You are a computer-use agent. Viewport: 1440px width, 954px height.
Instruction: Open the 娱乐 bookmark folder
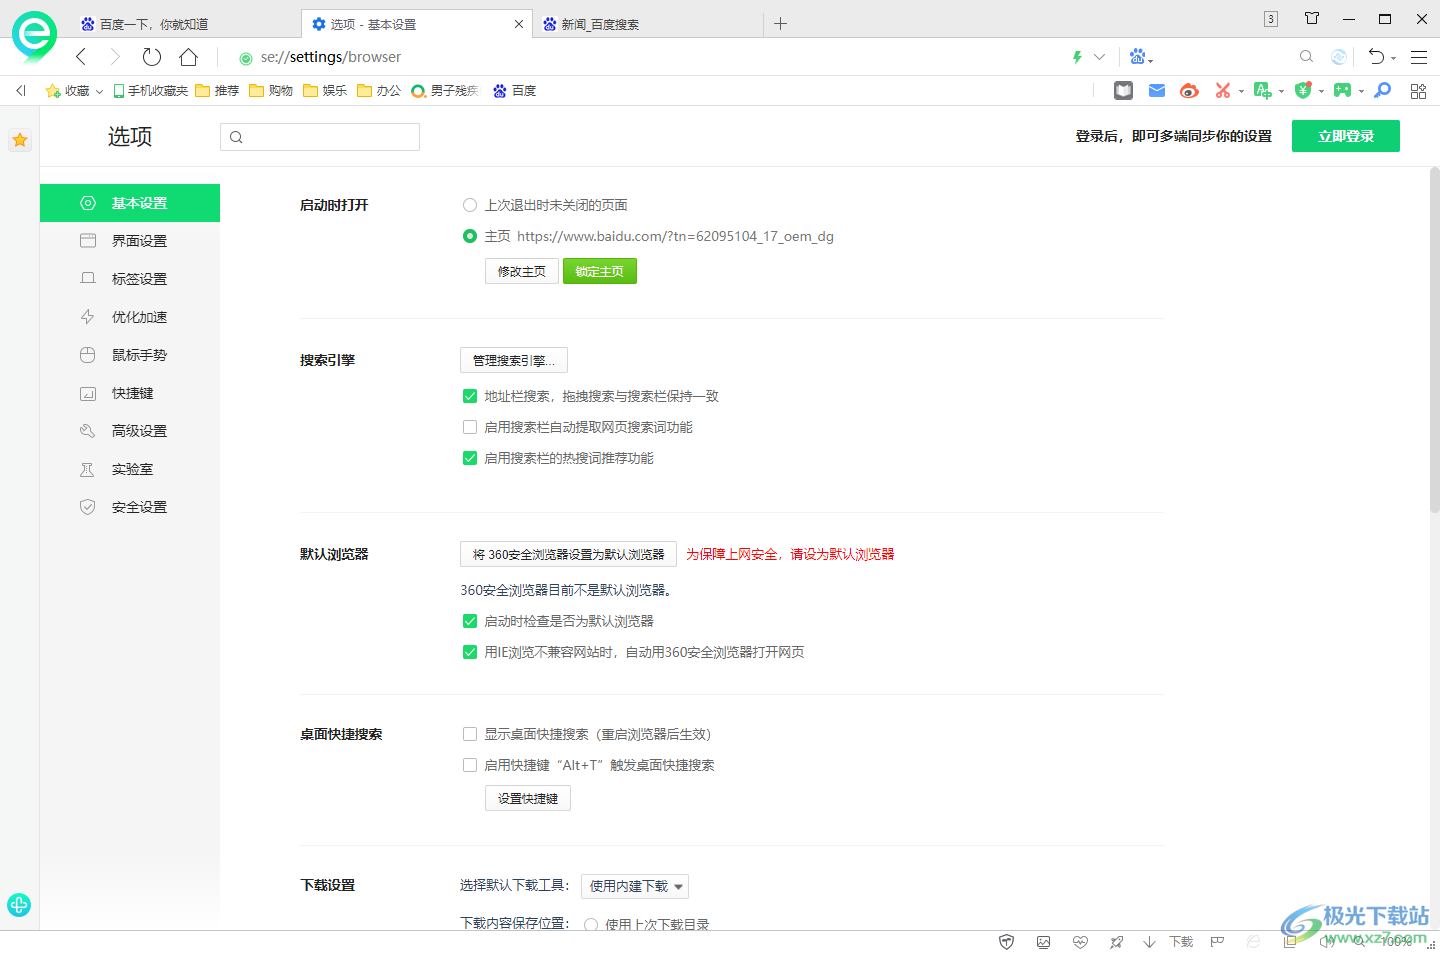click(x=325, y=91)
